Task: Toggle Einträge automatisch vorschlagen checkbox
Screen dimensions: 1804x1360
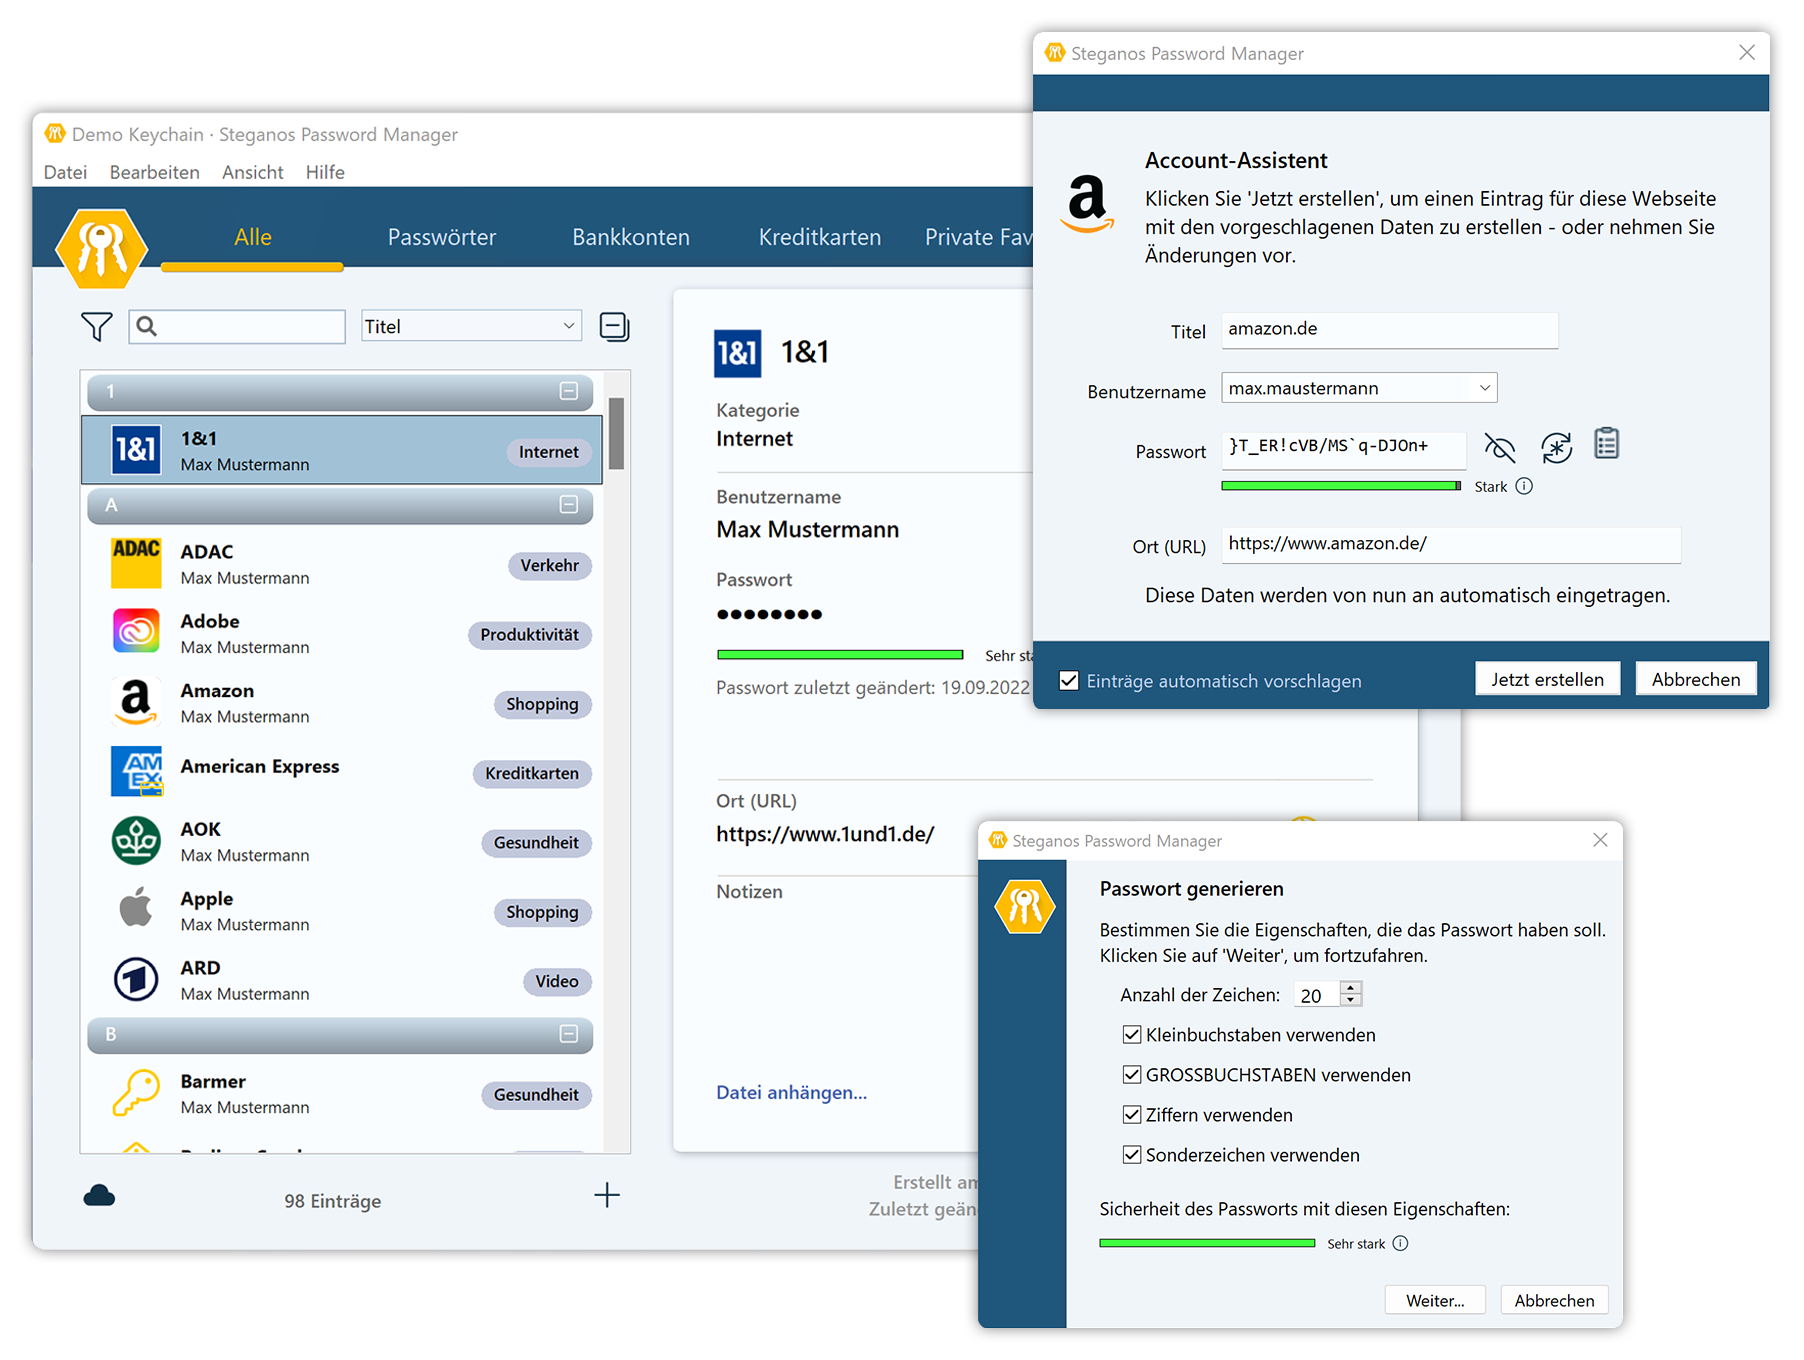Action: [1069, 681]
